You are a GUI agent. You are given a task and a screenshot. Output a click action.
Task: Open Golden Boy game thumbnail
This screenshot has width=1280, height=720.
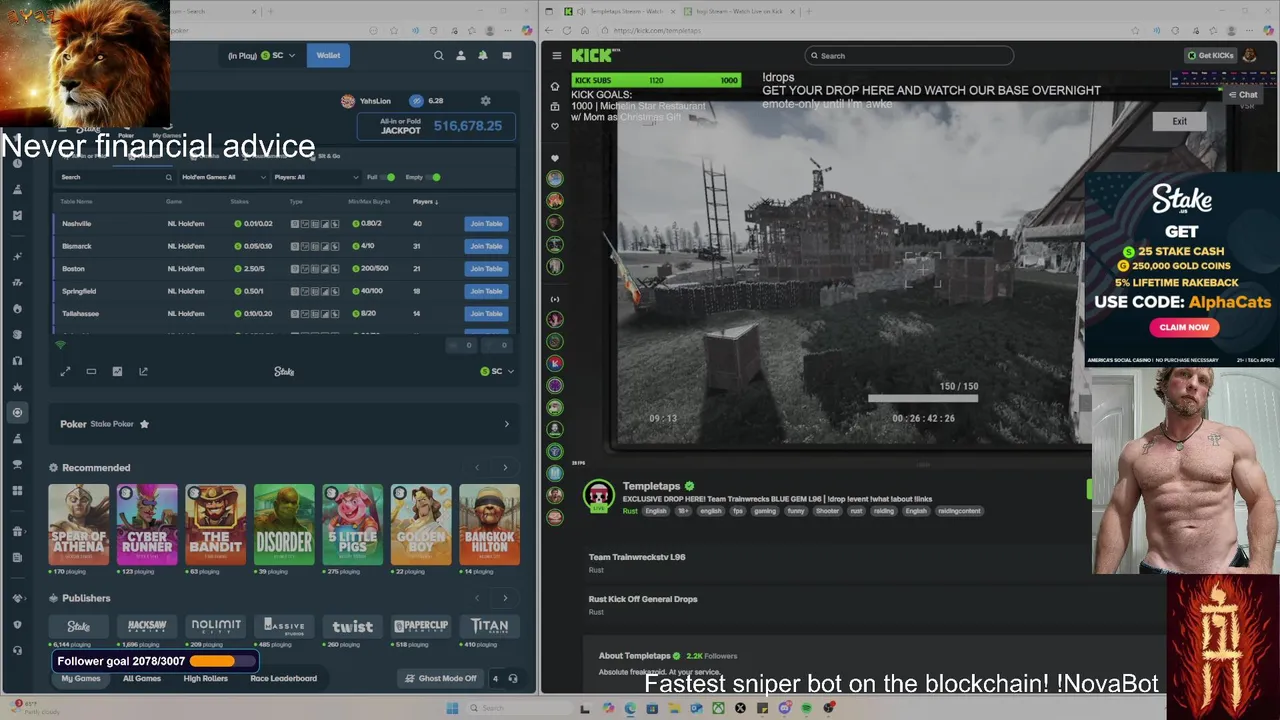click(x=421, y=525)
